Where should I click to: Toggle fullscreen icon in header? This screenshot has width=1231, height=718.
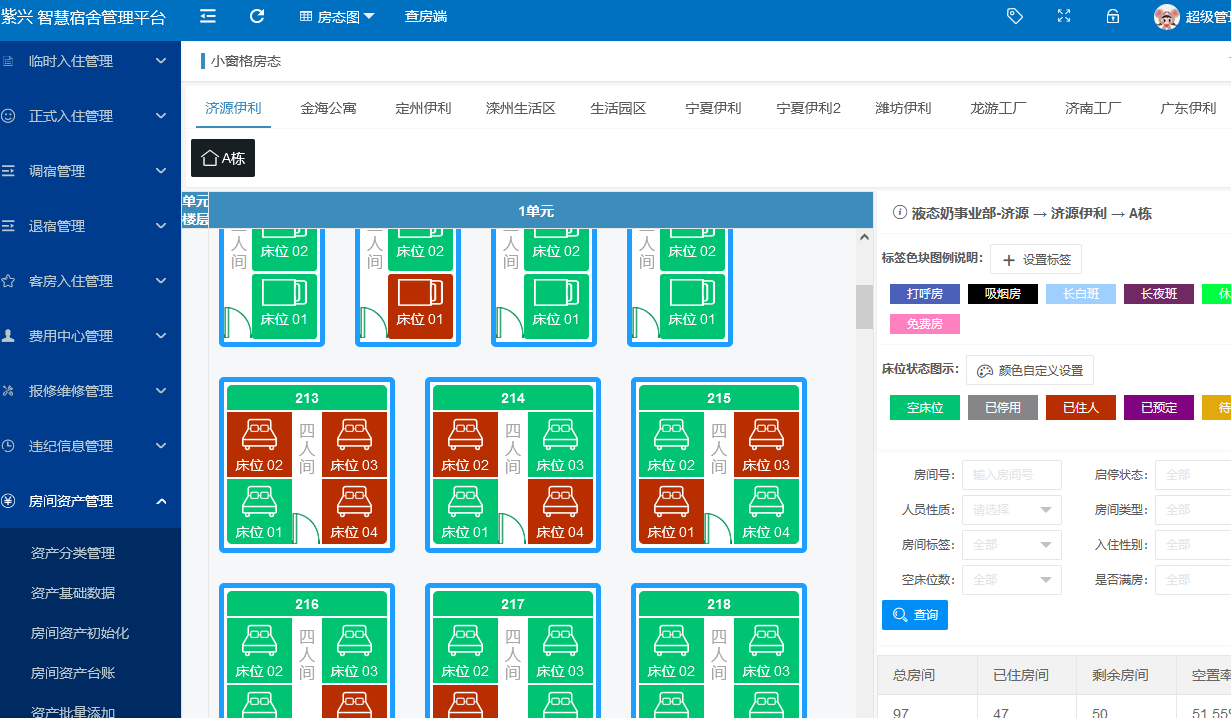point(1064,16)
